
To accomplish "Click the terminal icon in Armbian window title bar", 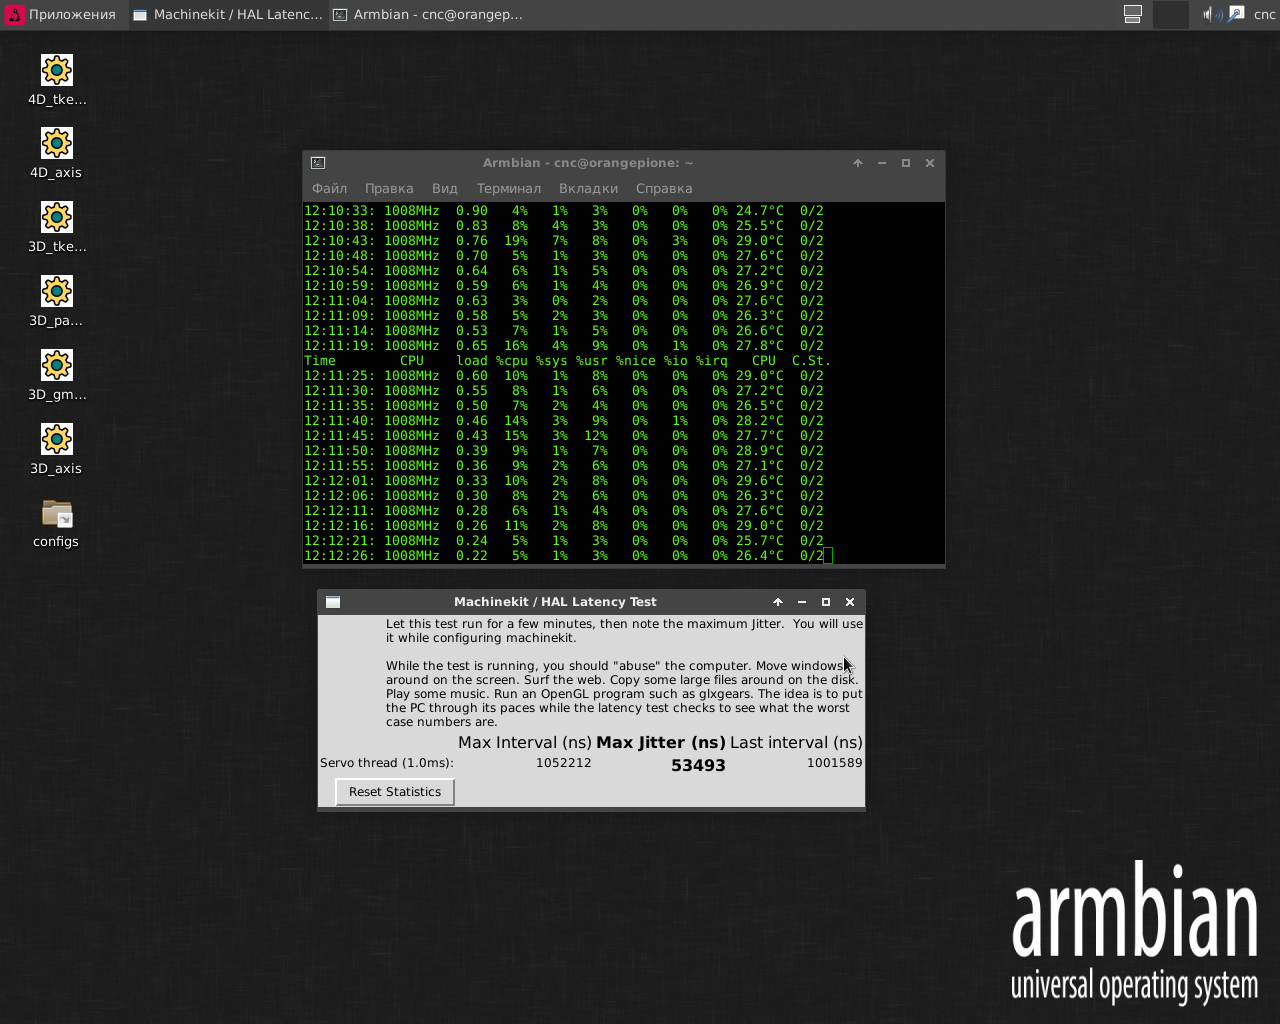I will coord(318,163).
